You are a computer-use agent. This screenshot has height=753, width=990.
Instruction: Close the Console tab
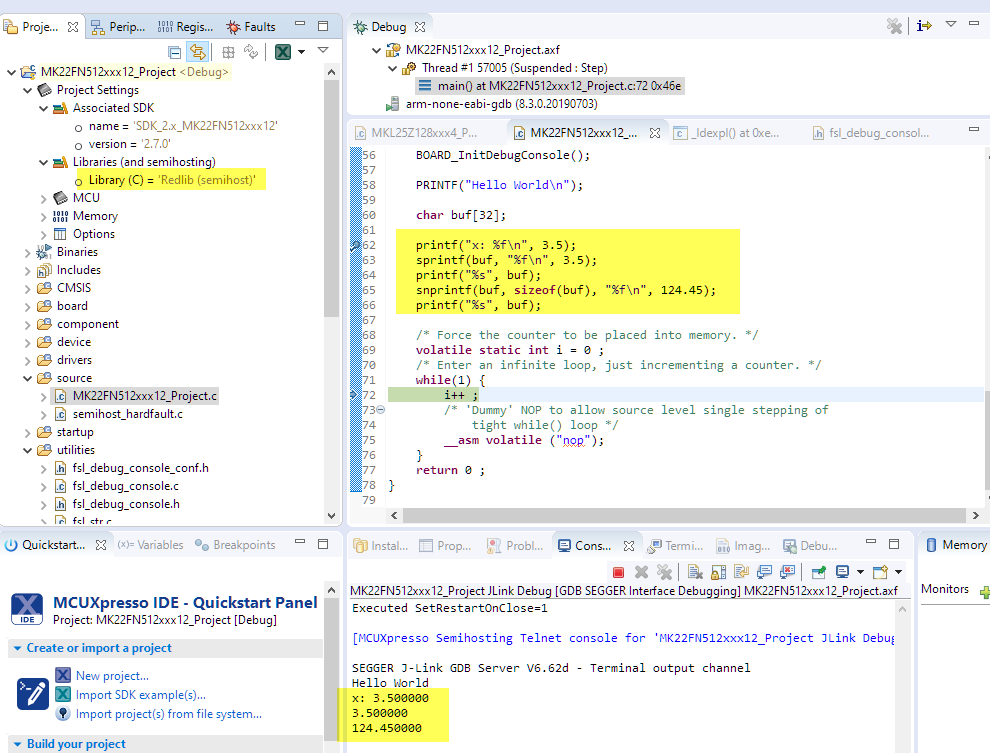click(x=629, y=546)
